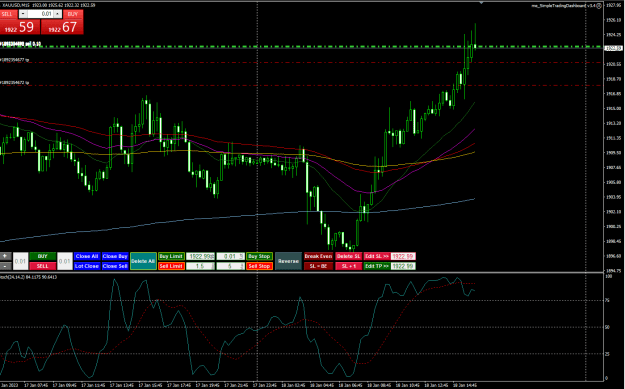The image size is (625, 389).
Task: Decrease one-click lot volume with the down arrow
Action: pyautogui.click(x=23, y=14)
